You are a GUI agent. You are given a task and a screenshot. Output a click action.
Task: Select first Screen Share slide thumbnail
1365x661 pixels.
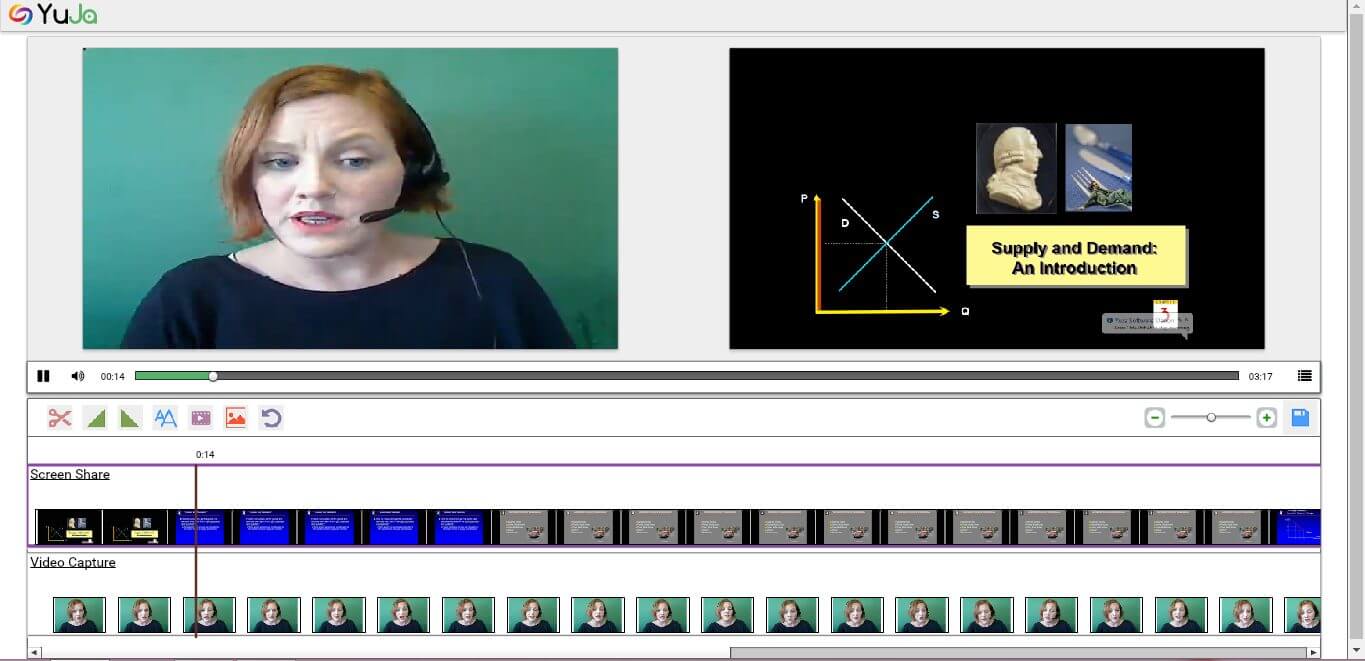tap(70, 527)
